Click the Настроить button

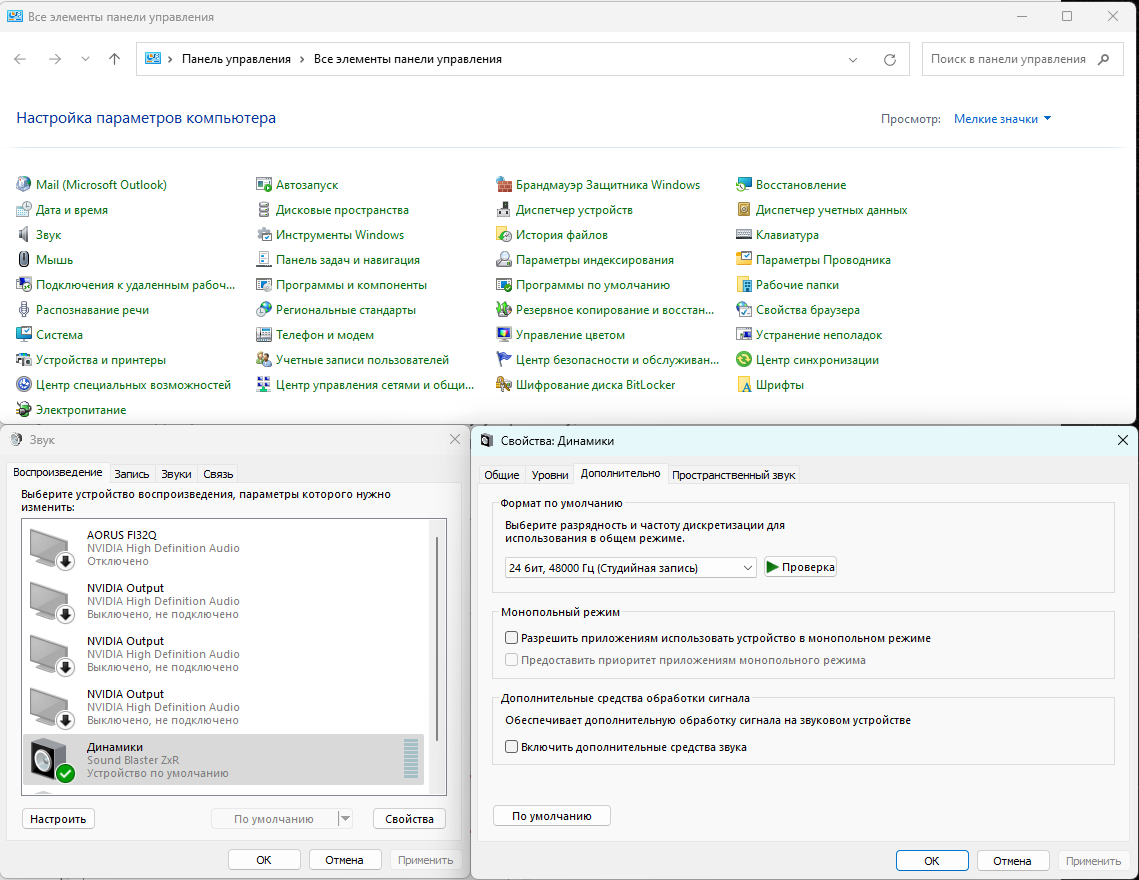[x=58, y=819]
